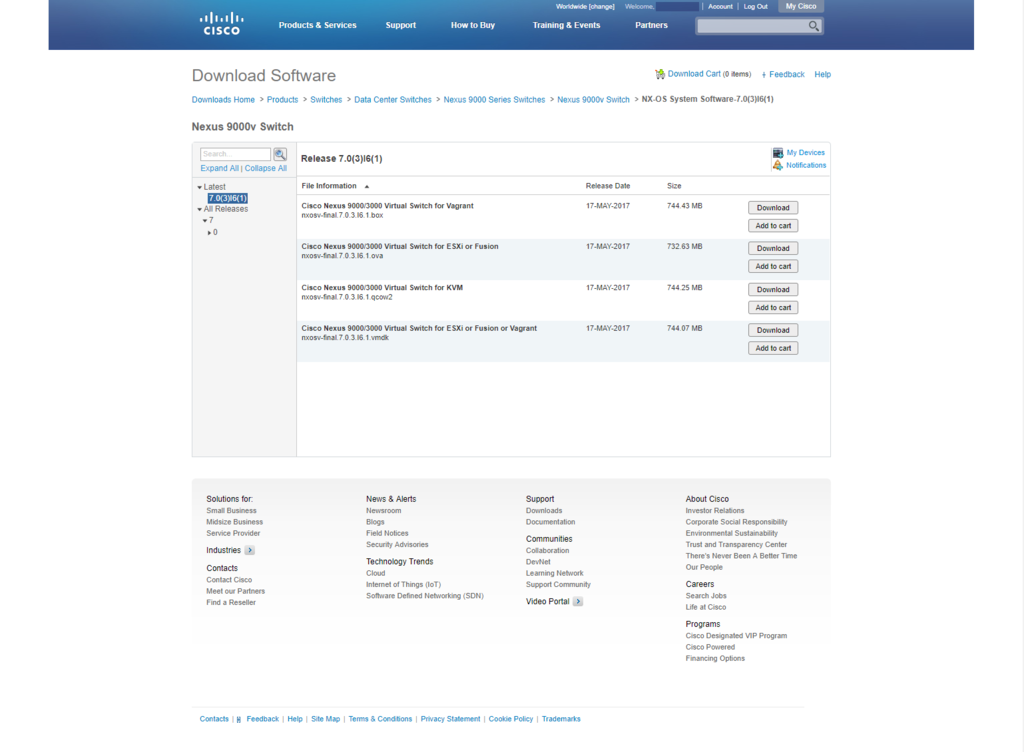
Task: Collapse the Latest tree node
Action: click(199, 187)
